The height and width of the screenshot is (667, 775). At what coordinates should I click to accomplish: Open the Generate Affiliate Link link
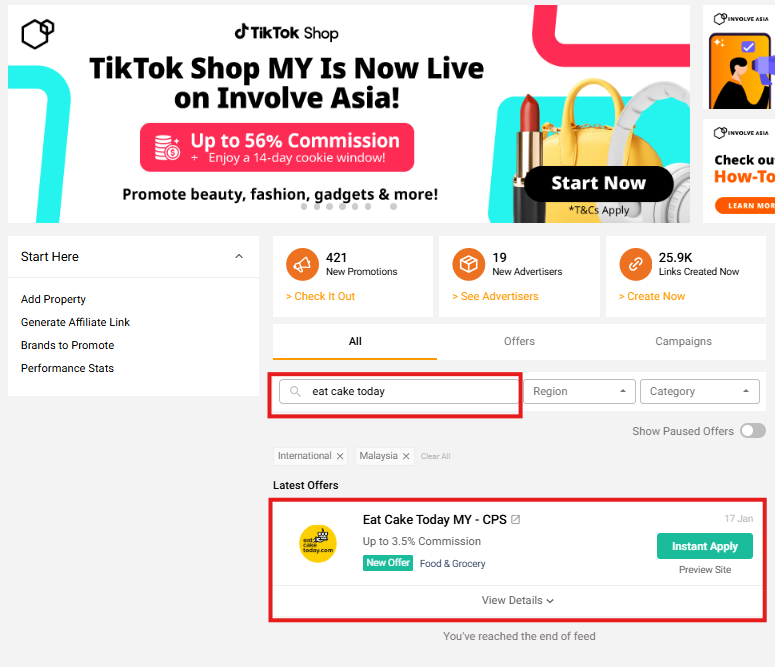75,322
